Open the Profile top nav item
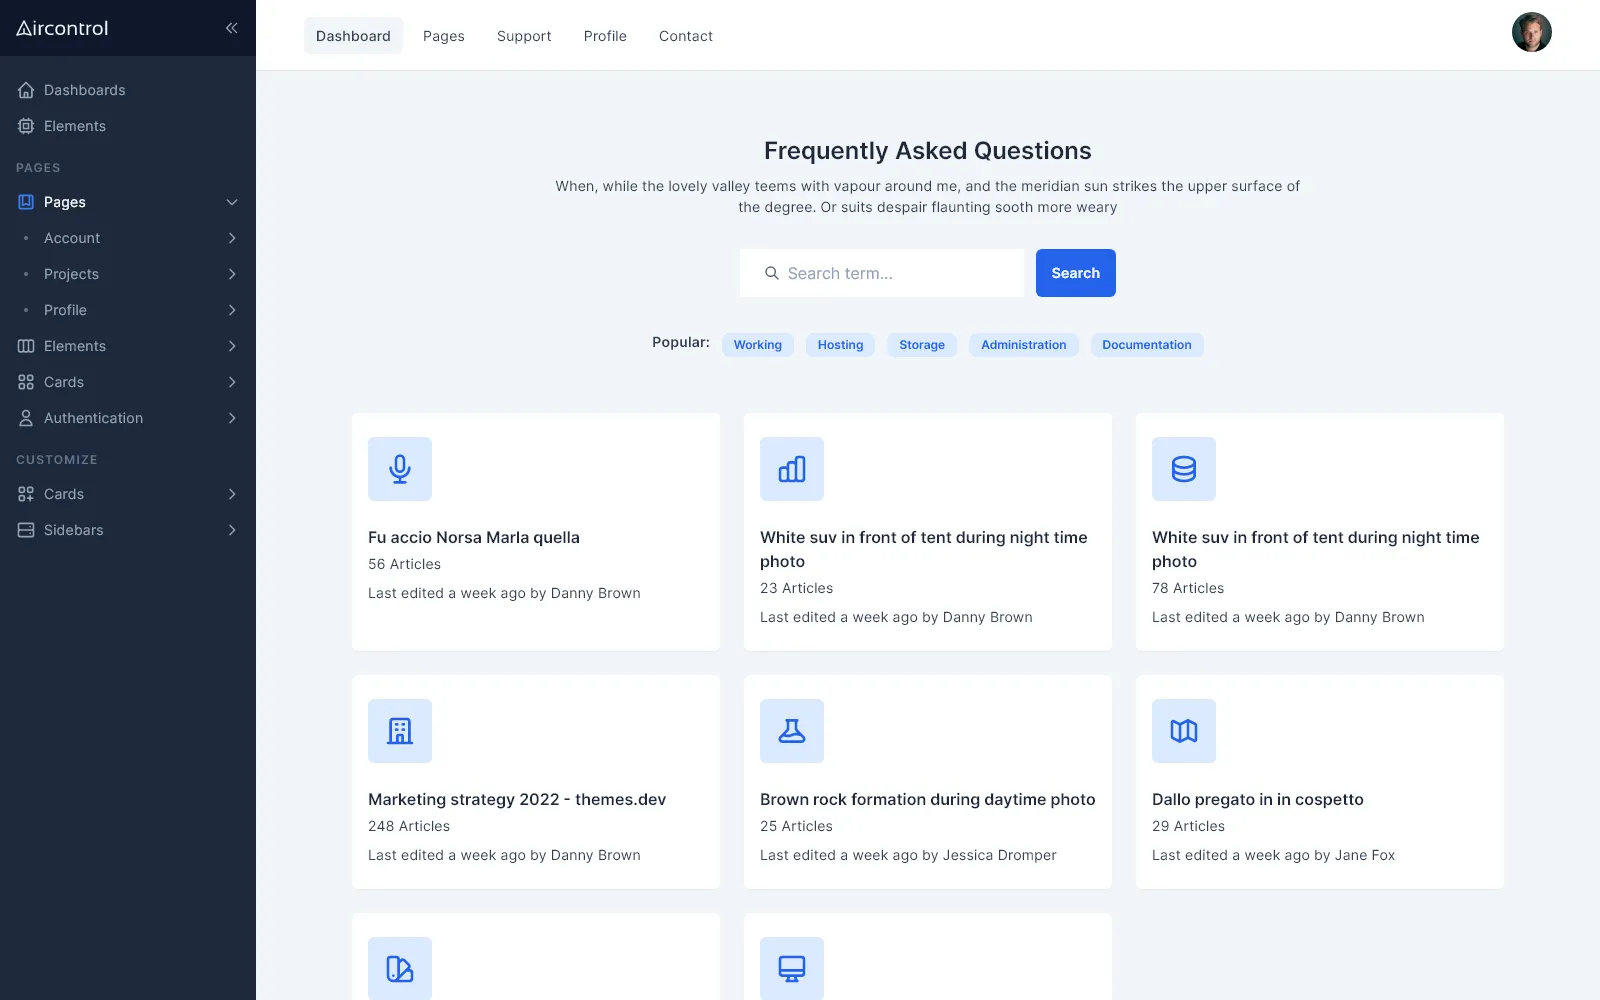The width and height of the screenshot is (1600, 1000). 605,36
